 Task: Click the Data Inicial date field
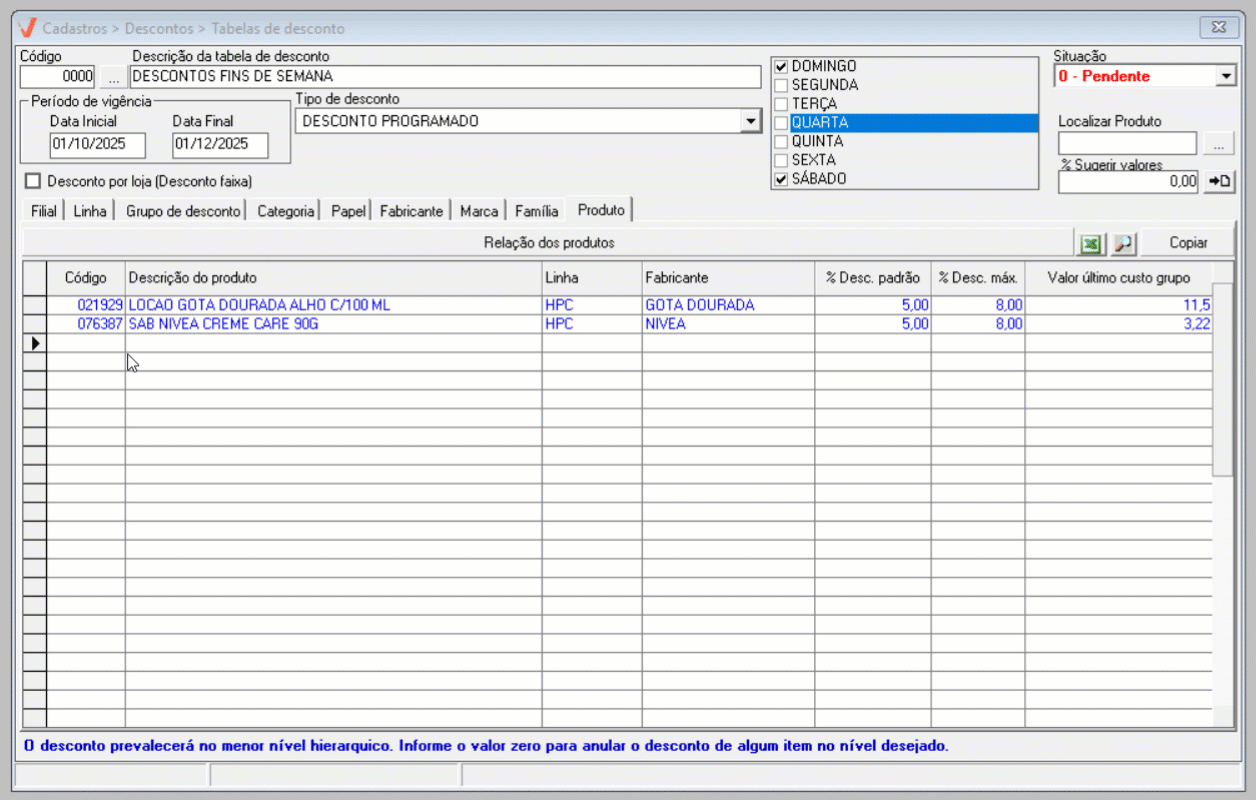click(x=97, y=144)
